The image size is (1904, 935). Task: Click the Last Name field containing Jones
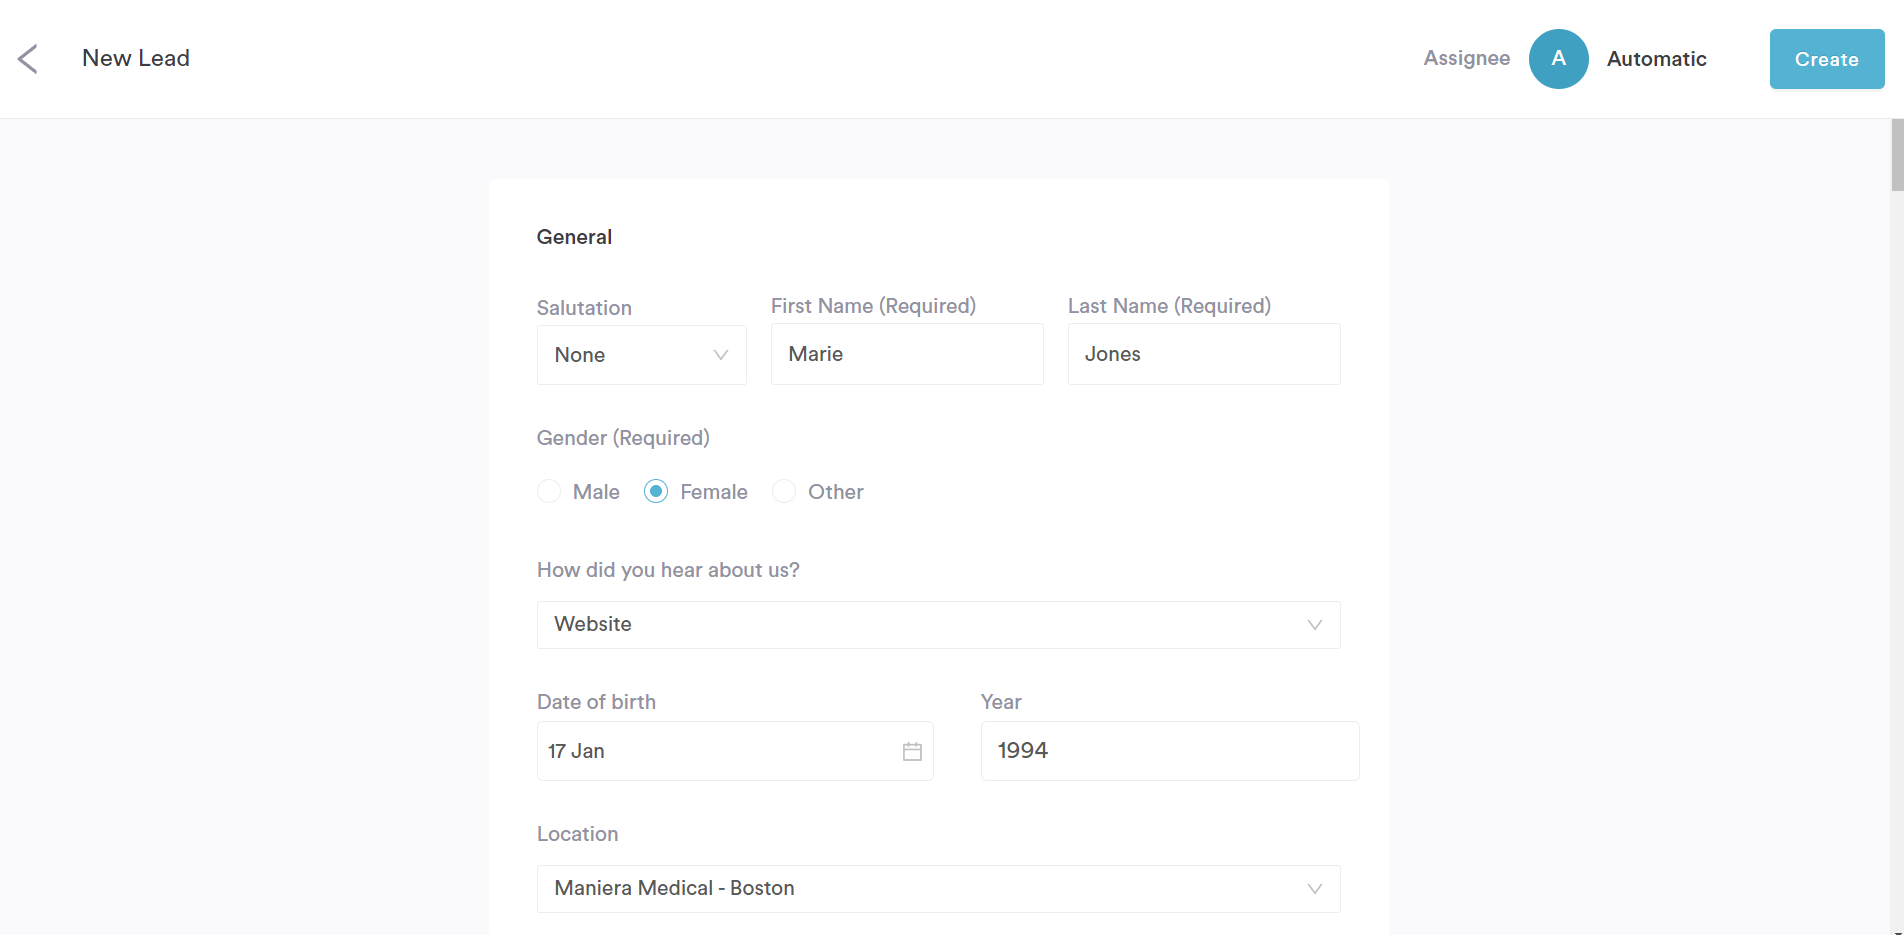[x=1204, y=354]
